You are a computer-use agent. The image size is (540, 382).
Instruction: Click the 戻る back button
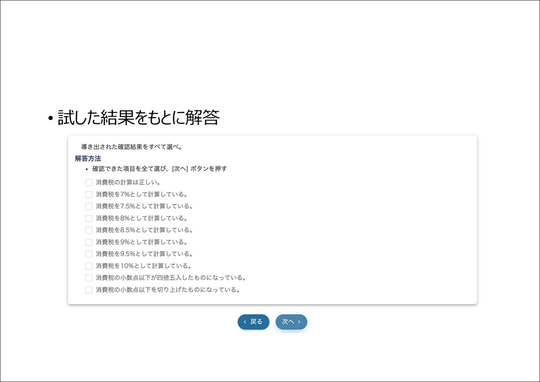tap(253, 322)
